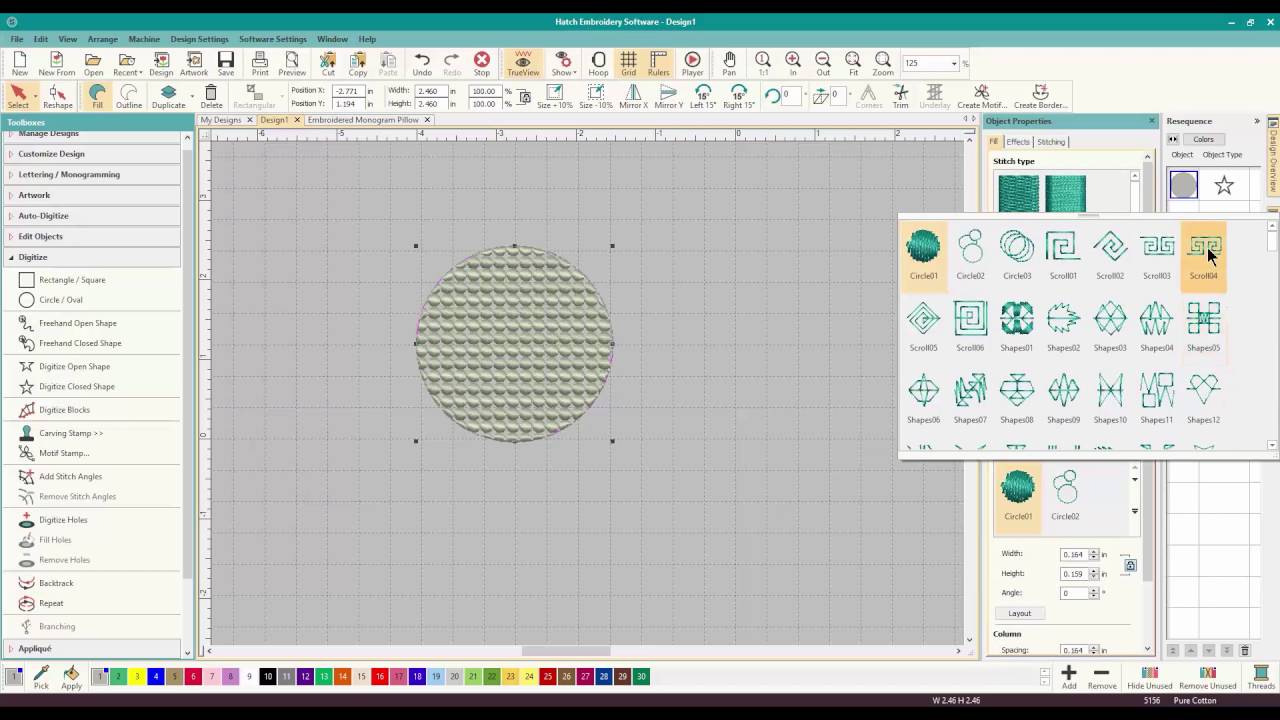Viewport: 1280px width, 720px height.
Task: Open the Effects tab in Object Properties
Action: click(1018, 142)
